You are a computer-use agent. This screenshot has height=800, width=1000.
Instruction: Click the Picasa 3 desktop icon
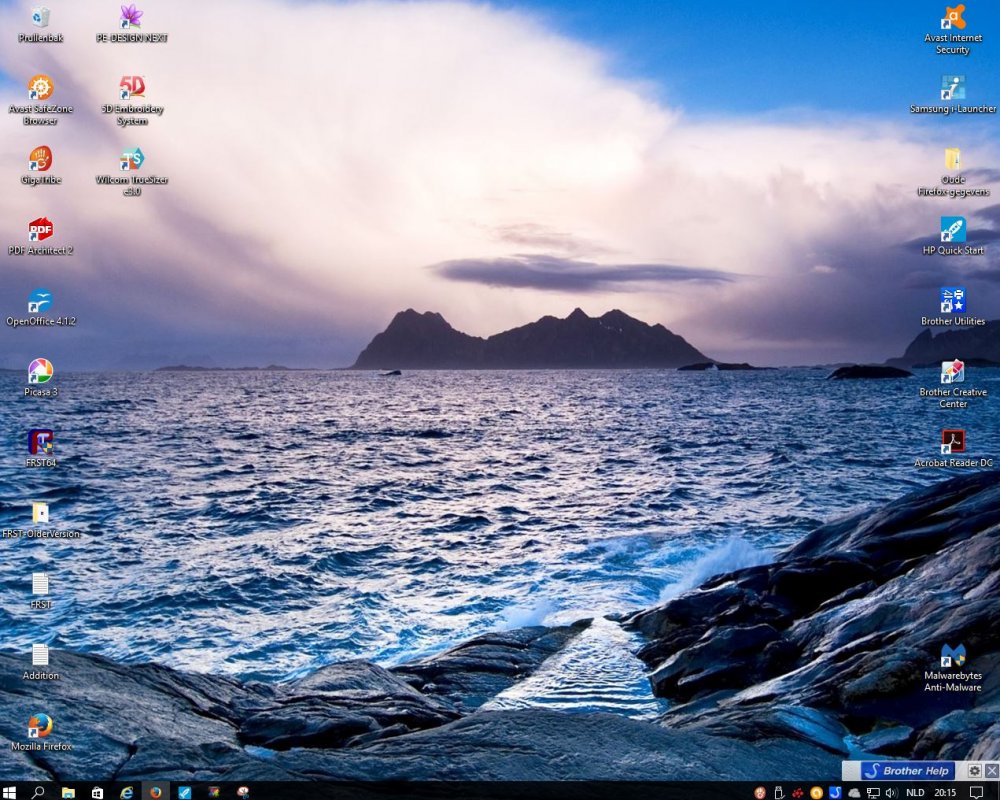coord(40,372)
